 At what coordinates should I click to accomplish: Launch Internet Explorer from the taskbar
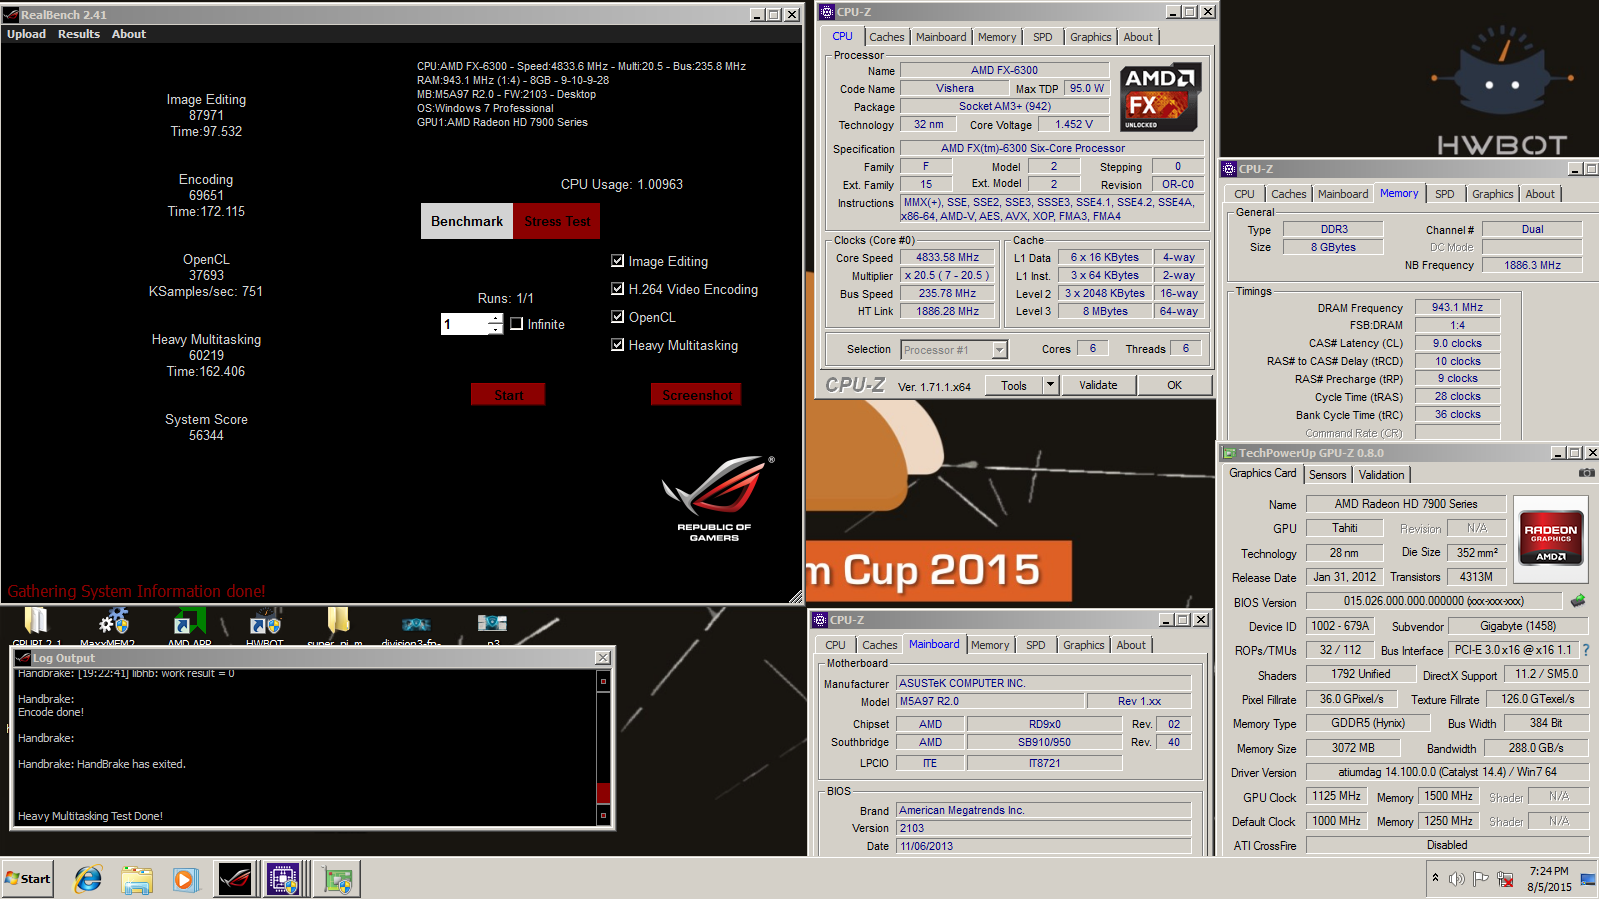pyautogui.click(x=88, y=879)
